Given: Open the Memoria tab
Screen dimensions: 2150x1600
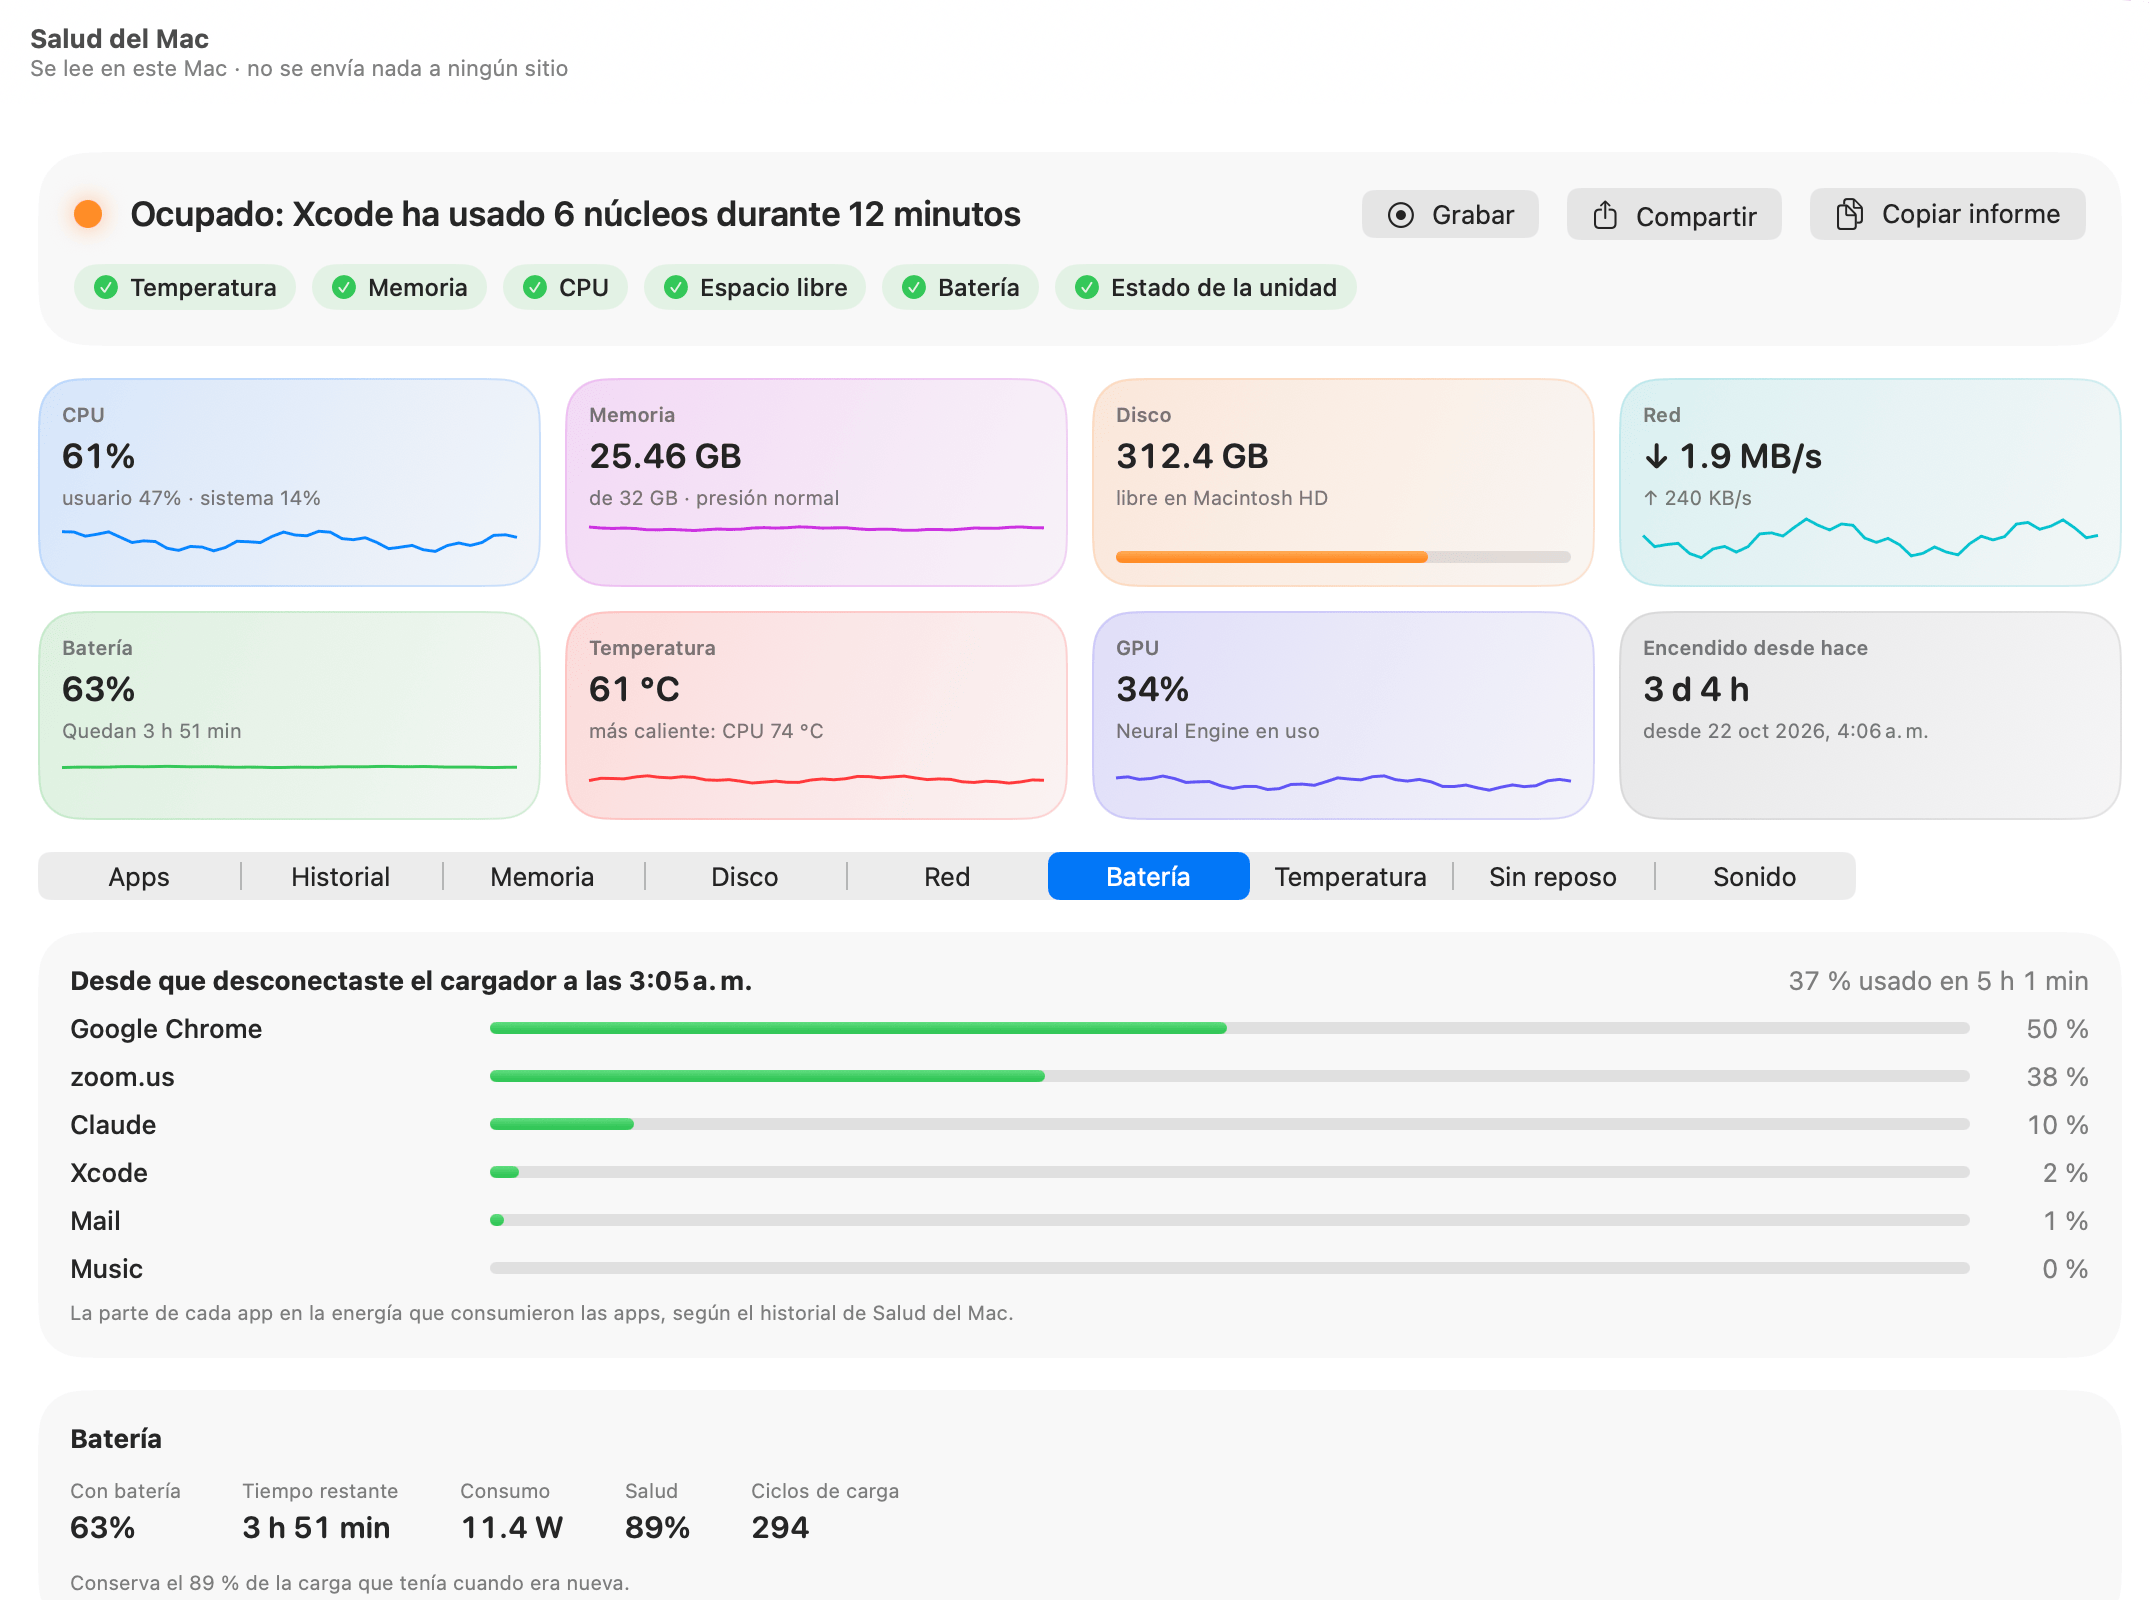Looking at the screenshot, I should pos(543,877).
